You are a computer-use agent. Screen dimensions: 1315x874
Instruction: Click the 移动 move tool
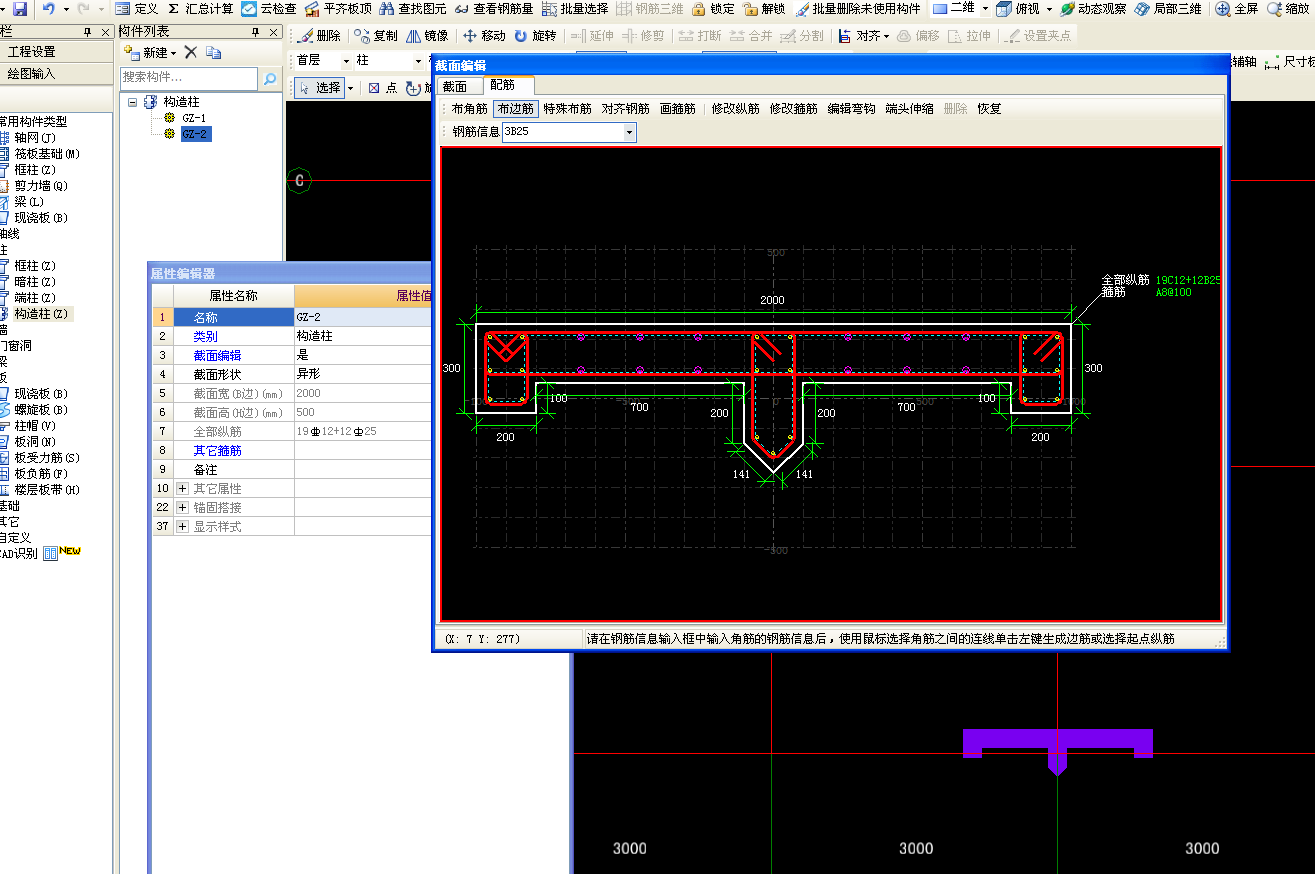[x=484, y=35]
